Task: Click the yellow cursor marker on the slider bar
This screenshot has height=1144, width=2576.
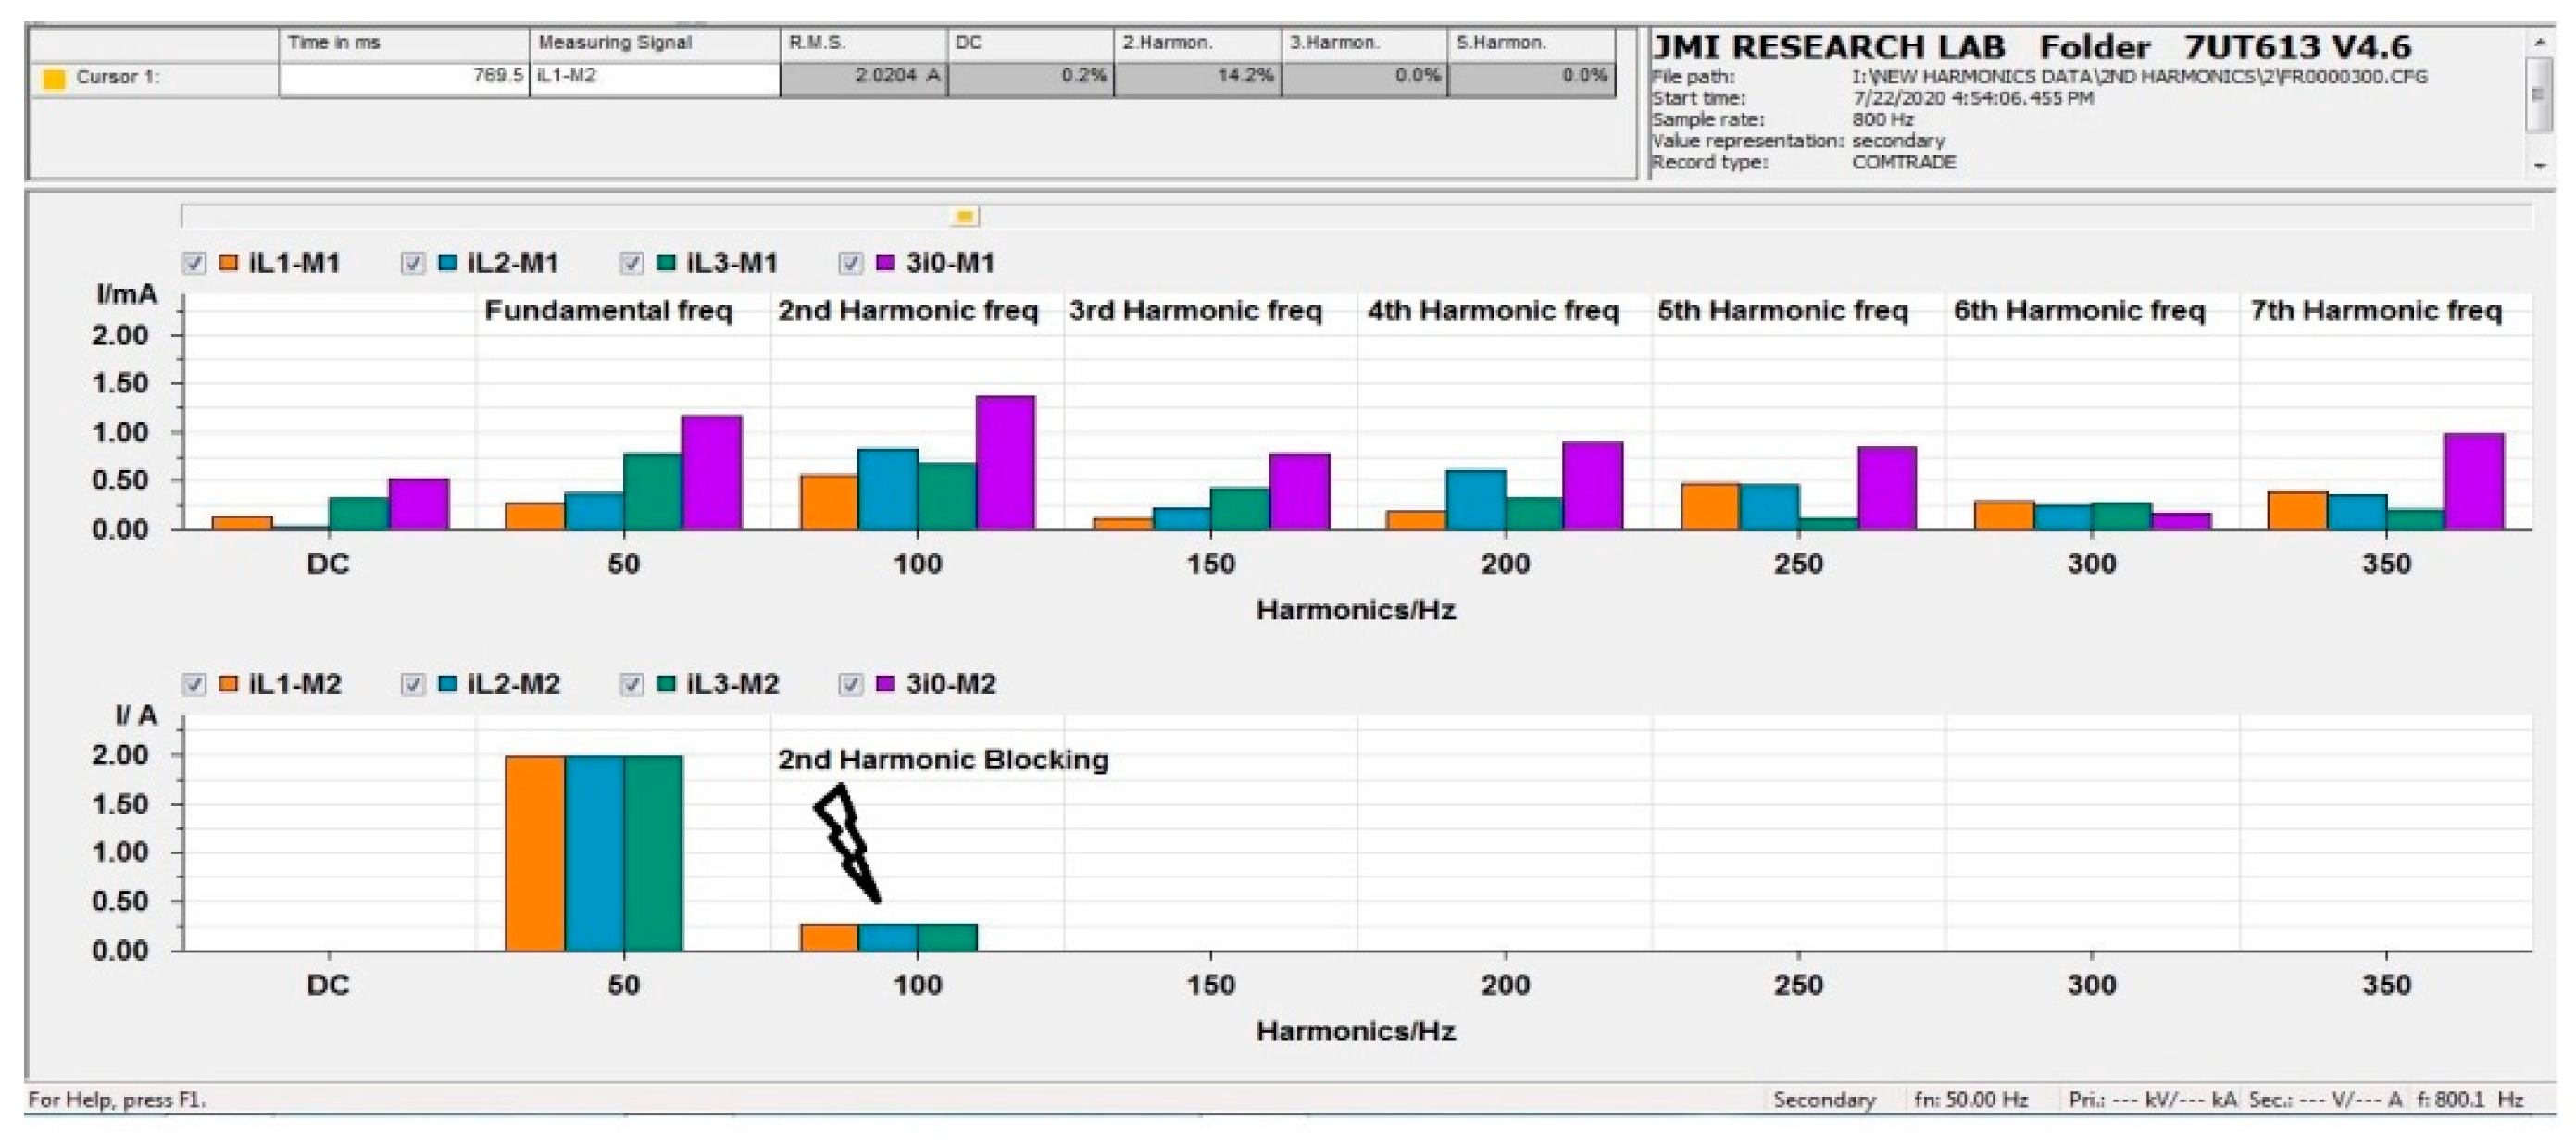Action: point(964,216)
